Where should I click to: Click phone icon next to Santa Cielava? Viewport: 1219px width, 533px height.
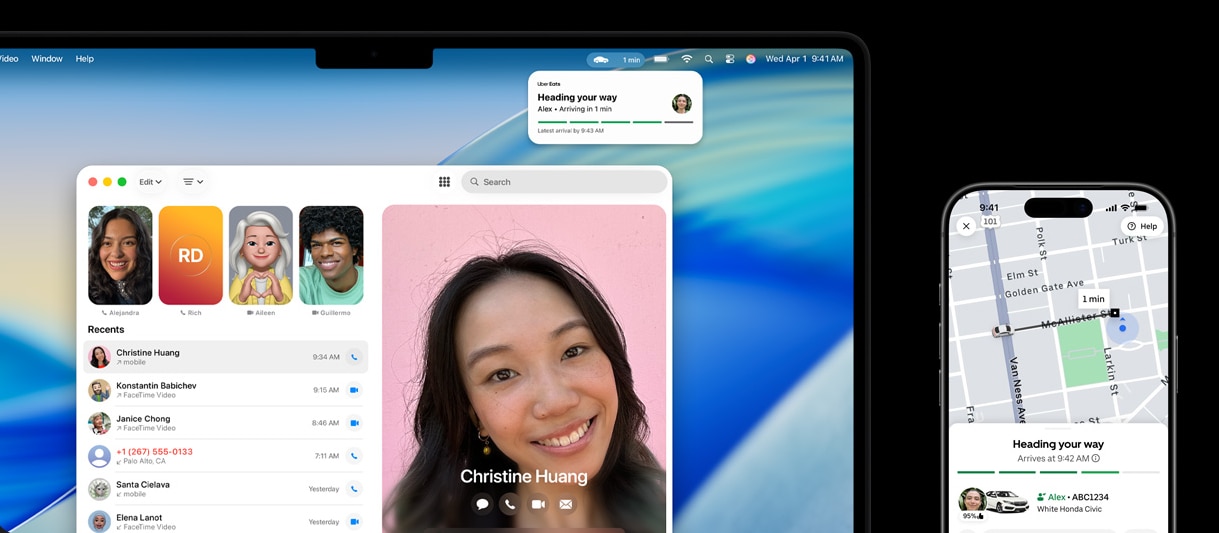[x=354, y=489]
